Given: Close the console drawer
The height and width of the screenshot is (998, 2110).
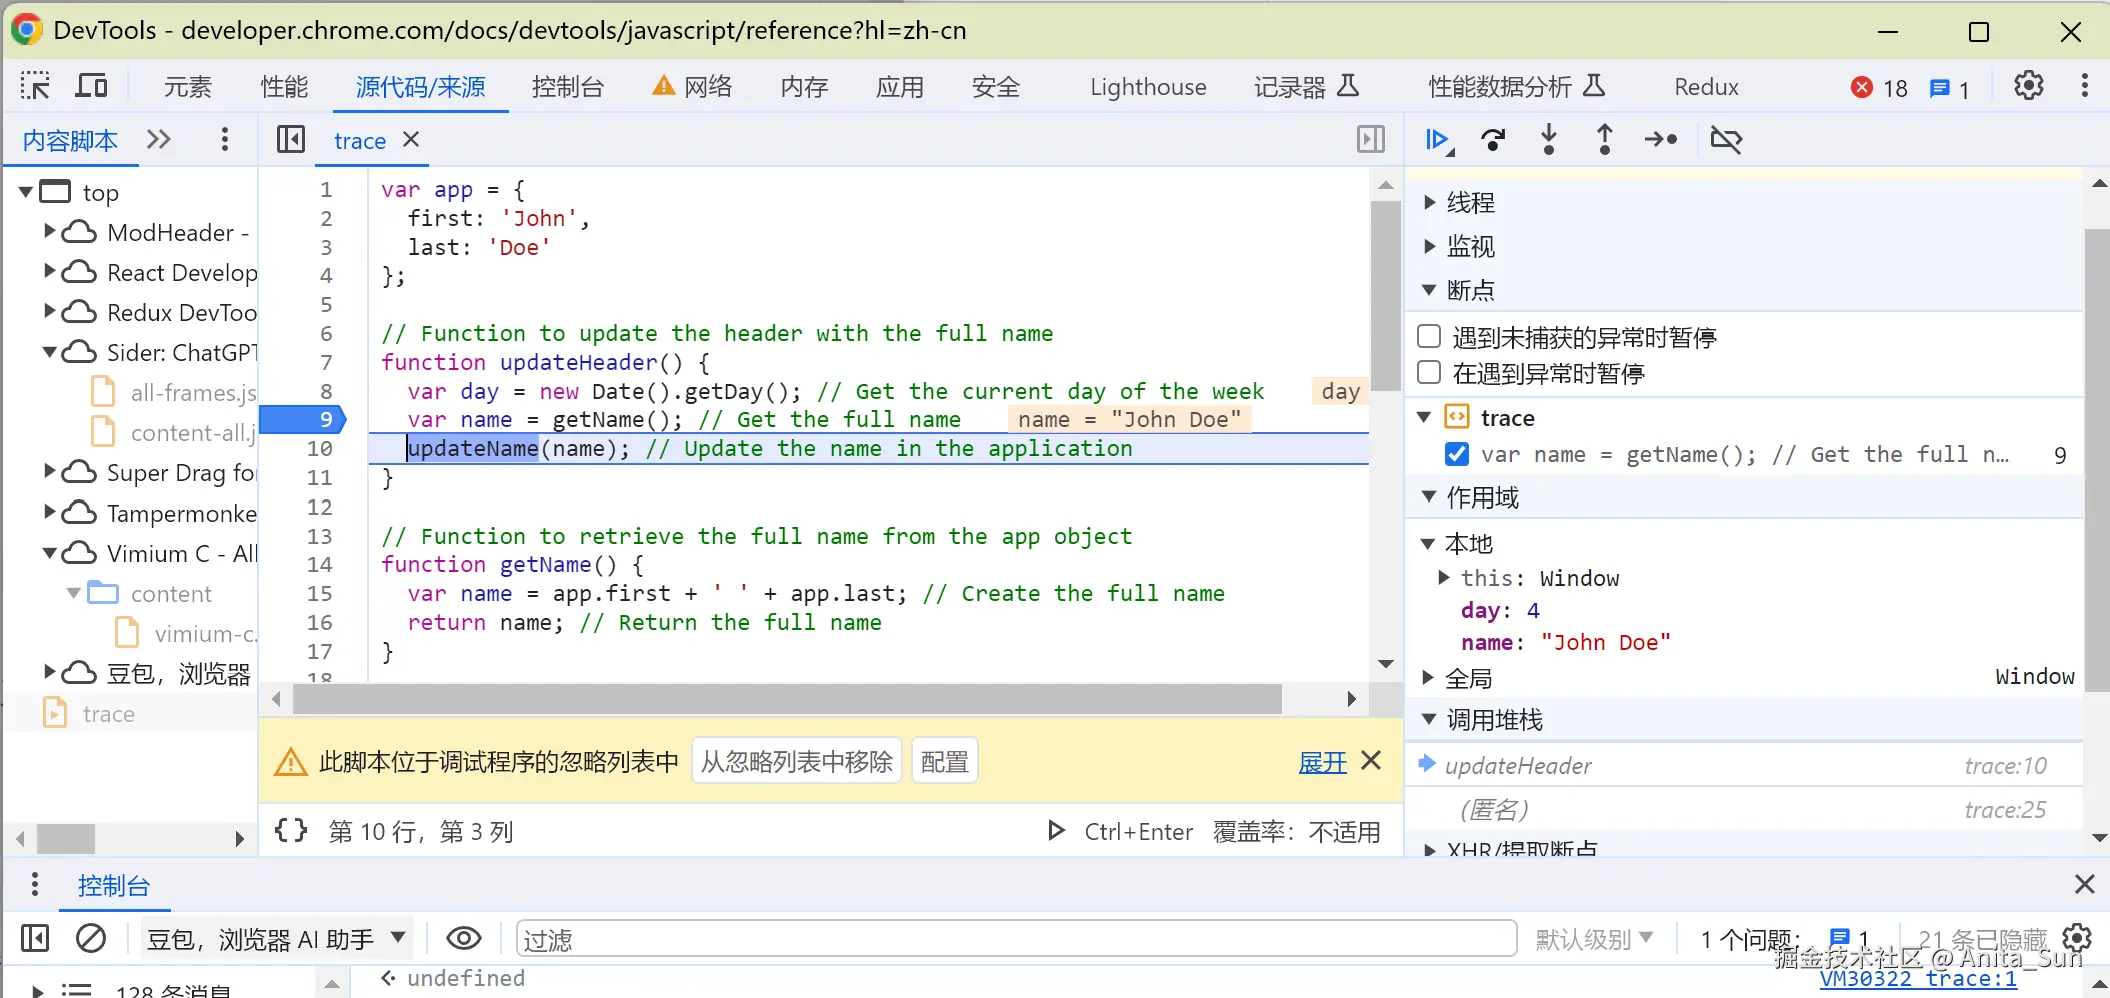Looking at the screenshot, I should click(2085, 884).
